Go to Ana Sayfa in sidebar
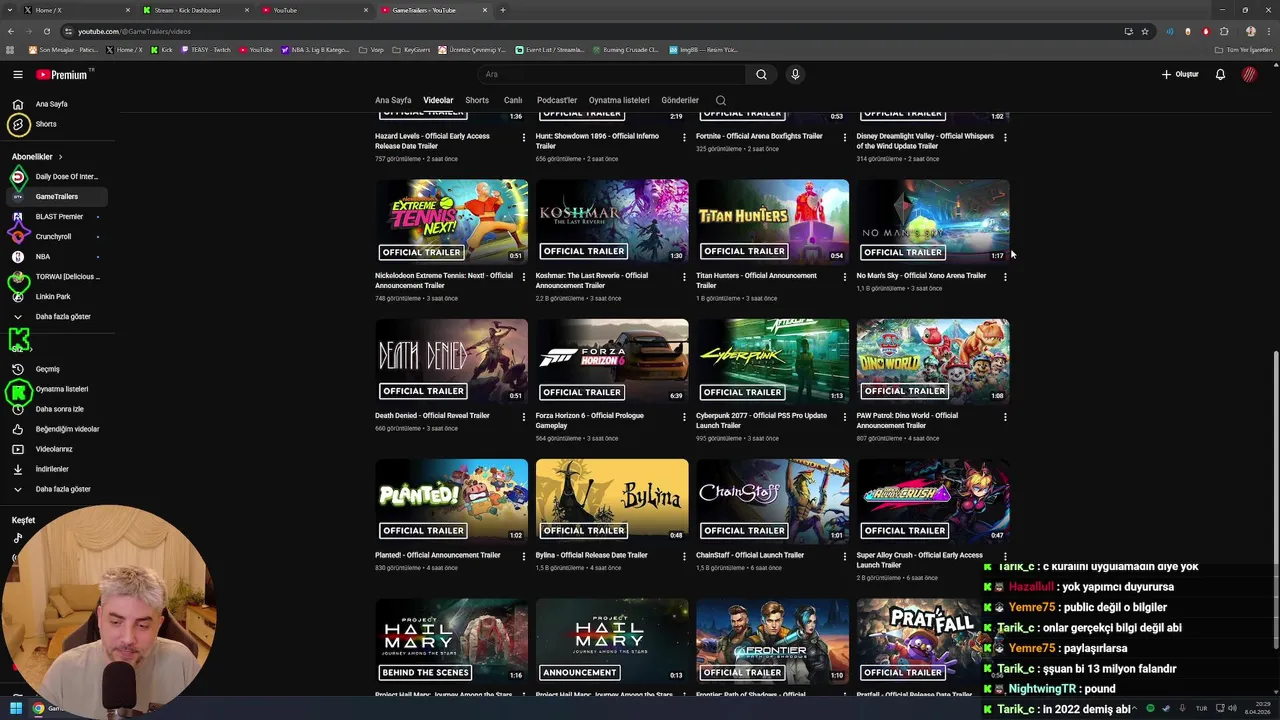 click(x=54, y=104)
